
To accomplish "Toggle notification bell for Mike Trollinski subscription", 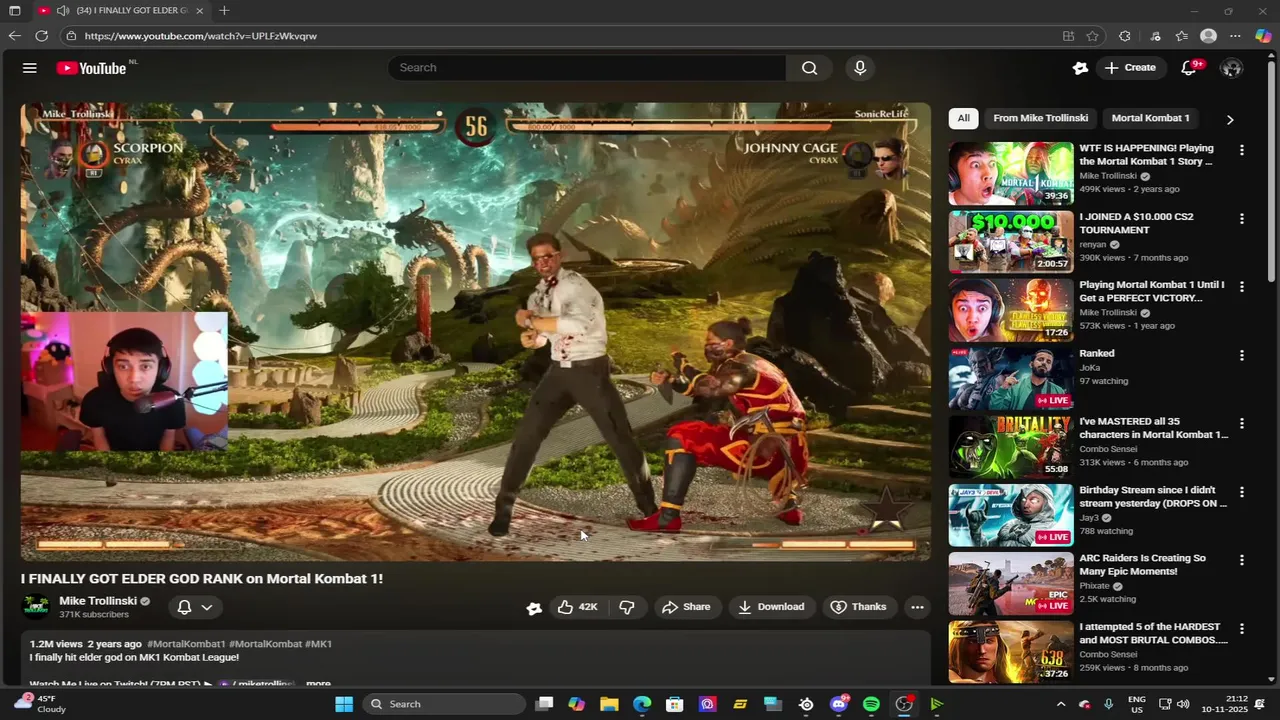I will 184,607.
